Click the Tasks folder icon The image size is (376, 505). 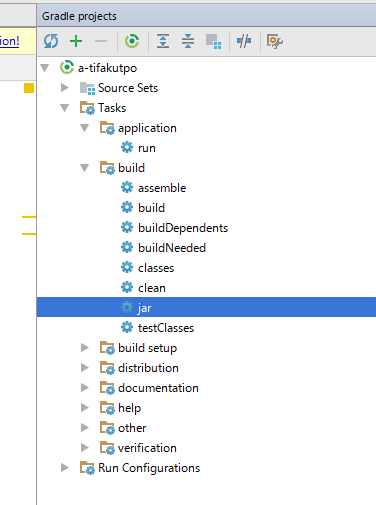coord(87,108)
